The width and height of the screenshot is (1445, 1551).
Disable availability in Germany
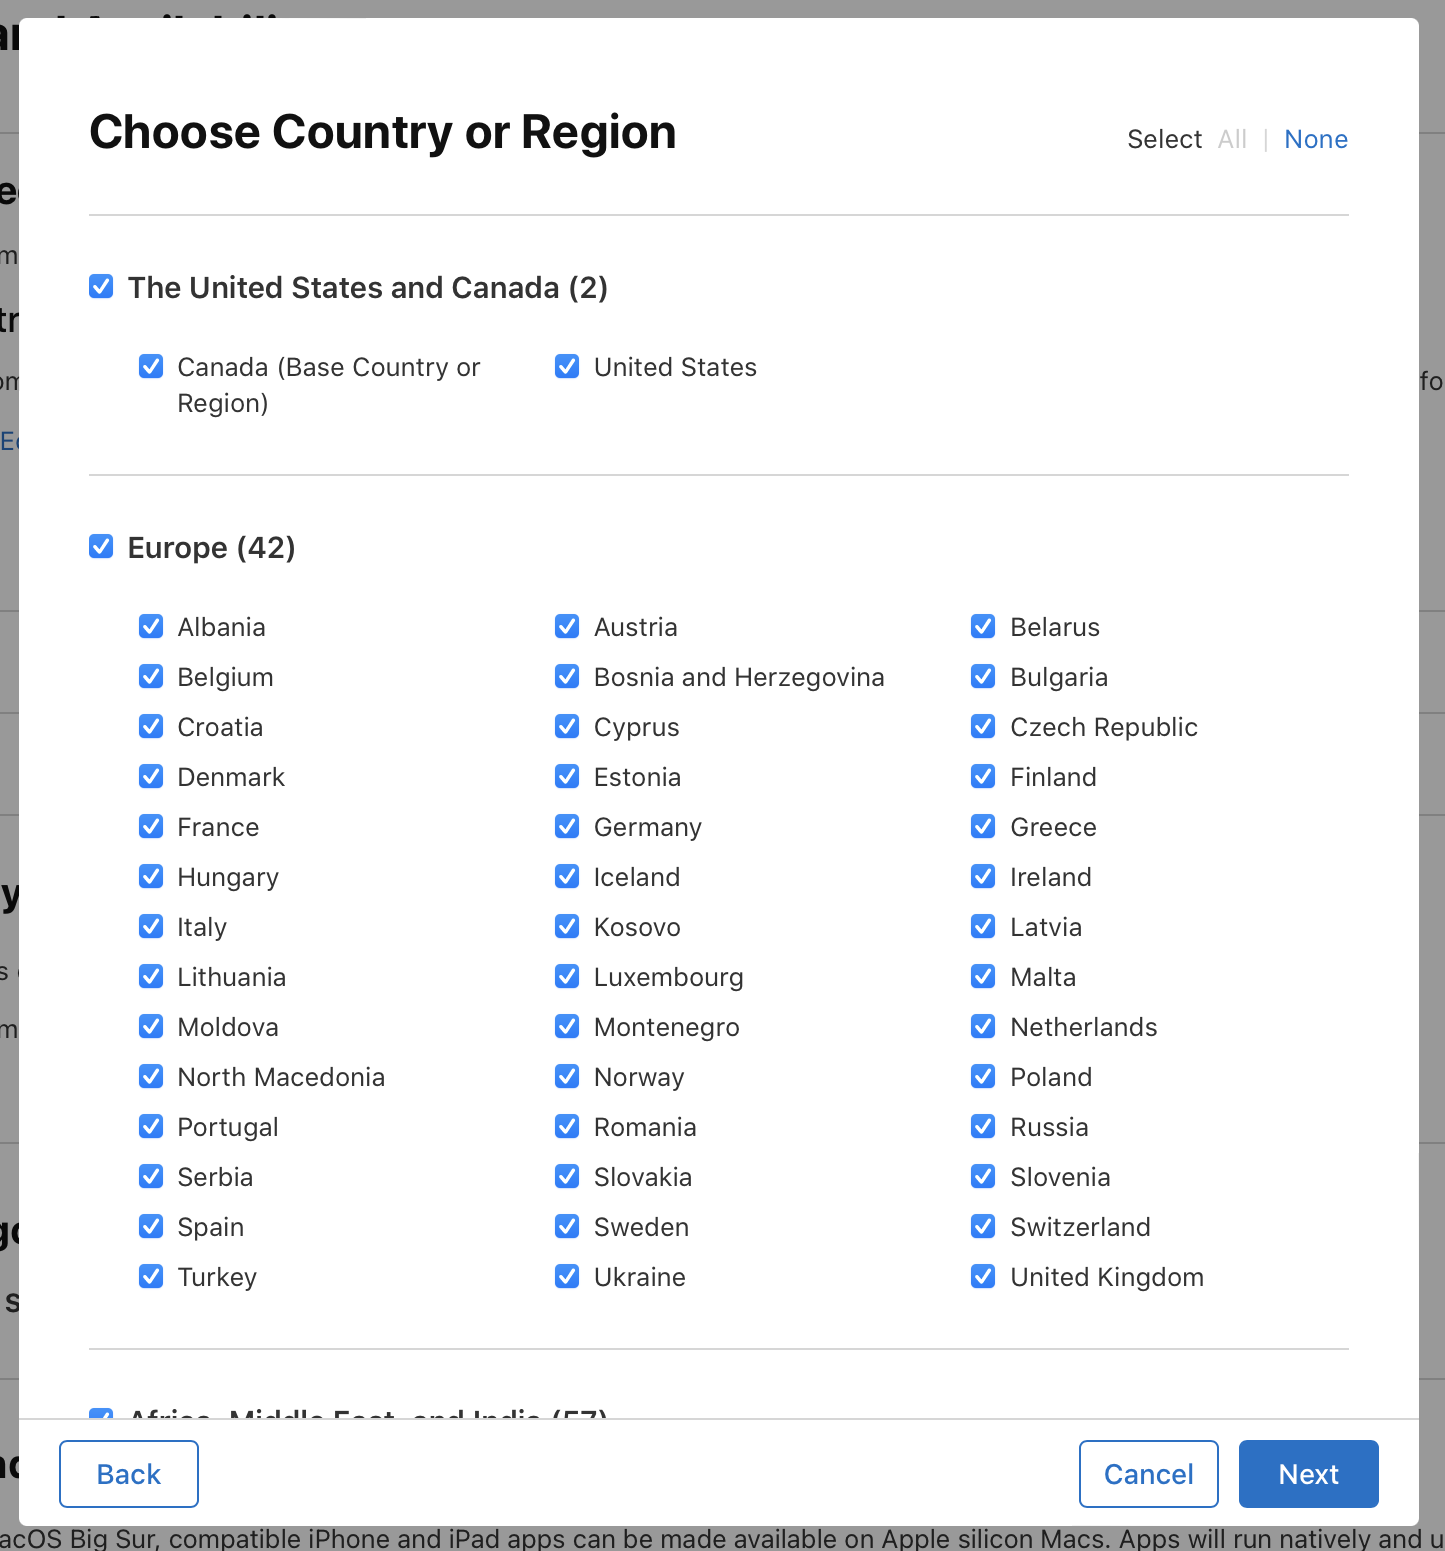[567, 826]
